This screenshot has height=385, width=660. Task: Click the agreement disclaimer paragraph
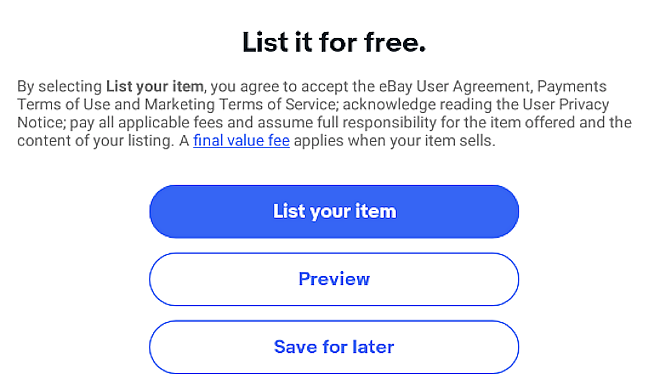pyautogui.click(x=324, y=114)
